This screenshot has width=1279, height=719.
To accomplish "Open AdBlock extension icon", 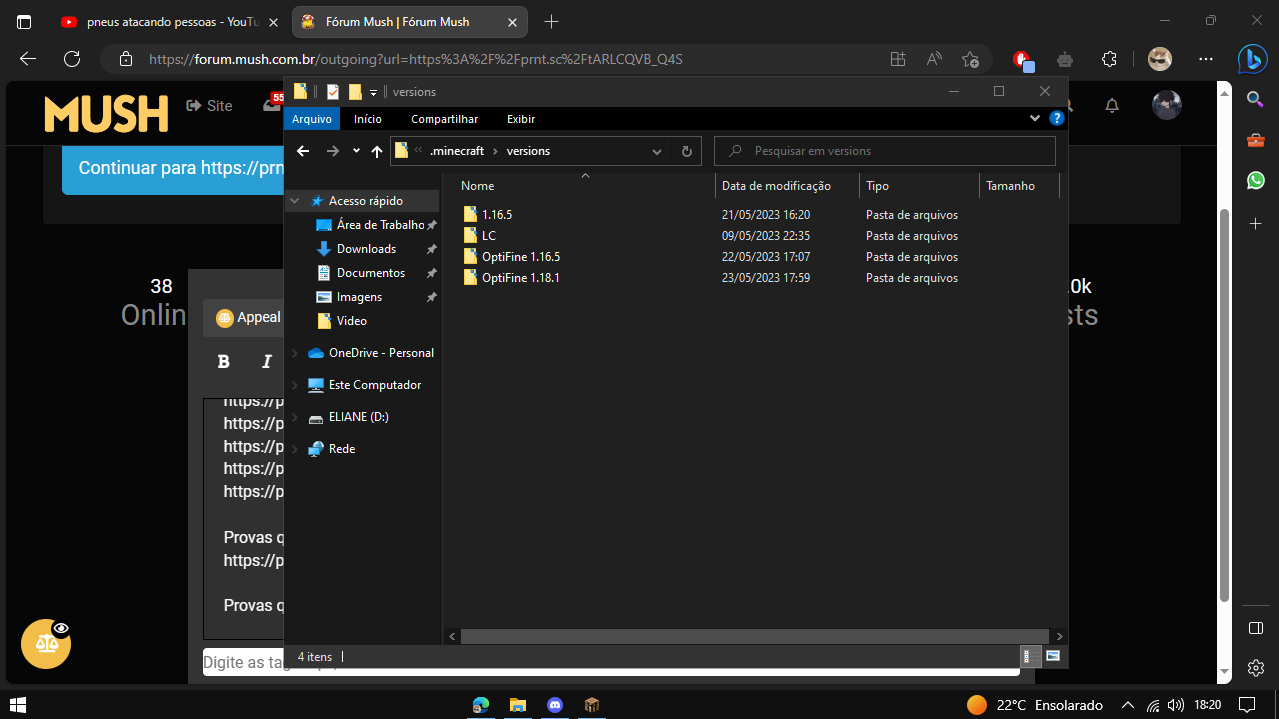I will tap(1021, 59).
